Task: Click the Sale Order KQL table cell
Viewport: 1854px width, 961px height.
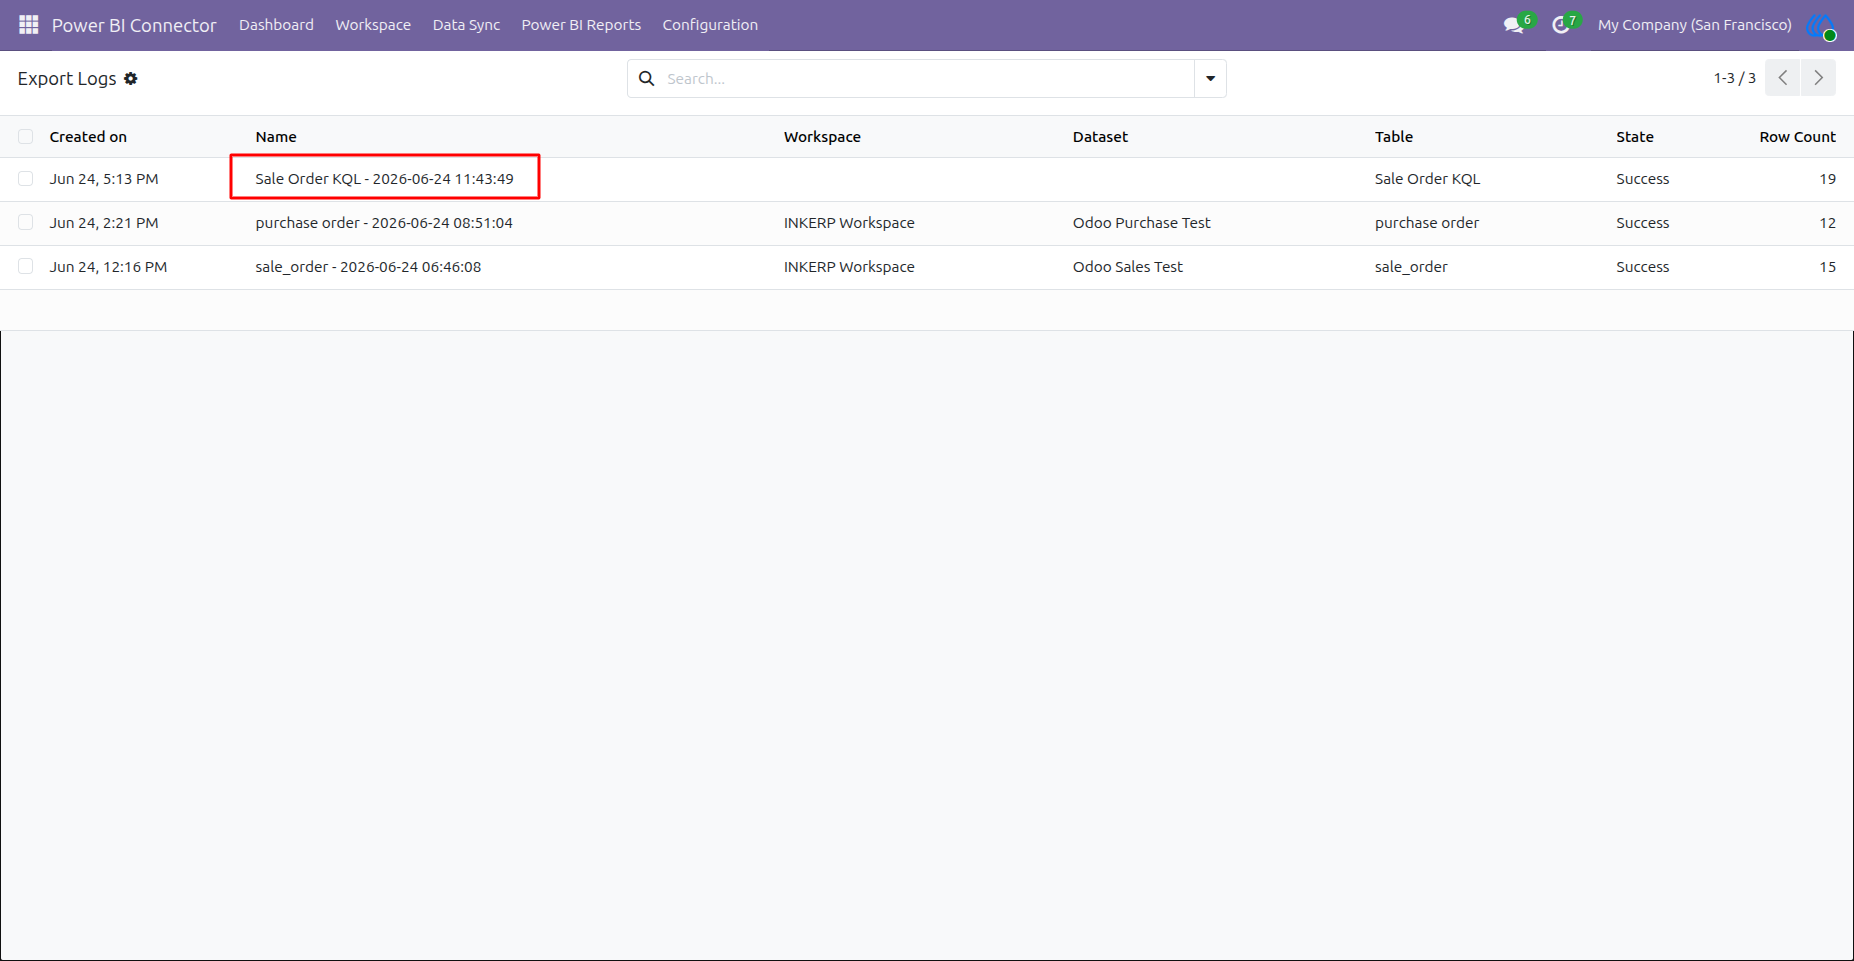Action: click(1427, 179)
